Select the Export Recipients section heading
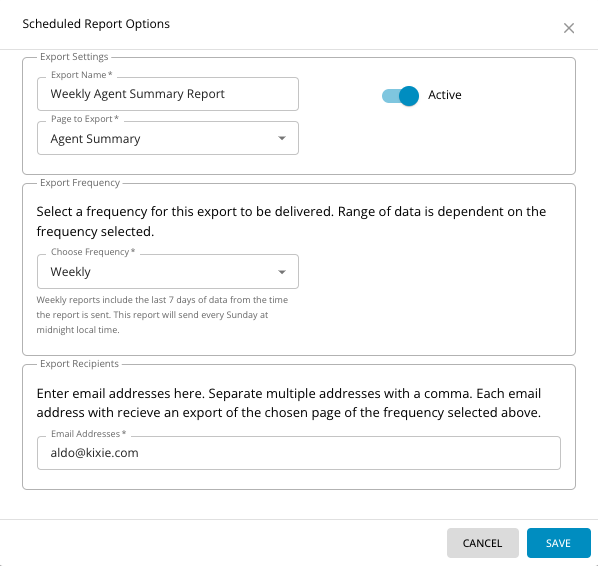598x566 pixels. [x=79, y=363]
